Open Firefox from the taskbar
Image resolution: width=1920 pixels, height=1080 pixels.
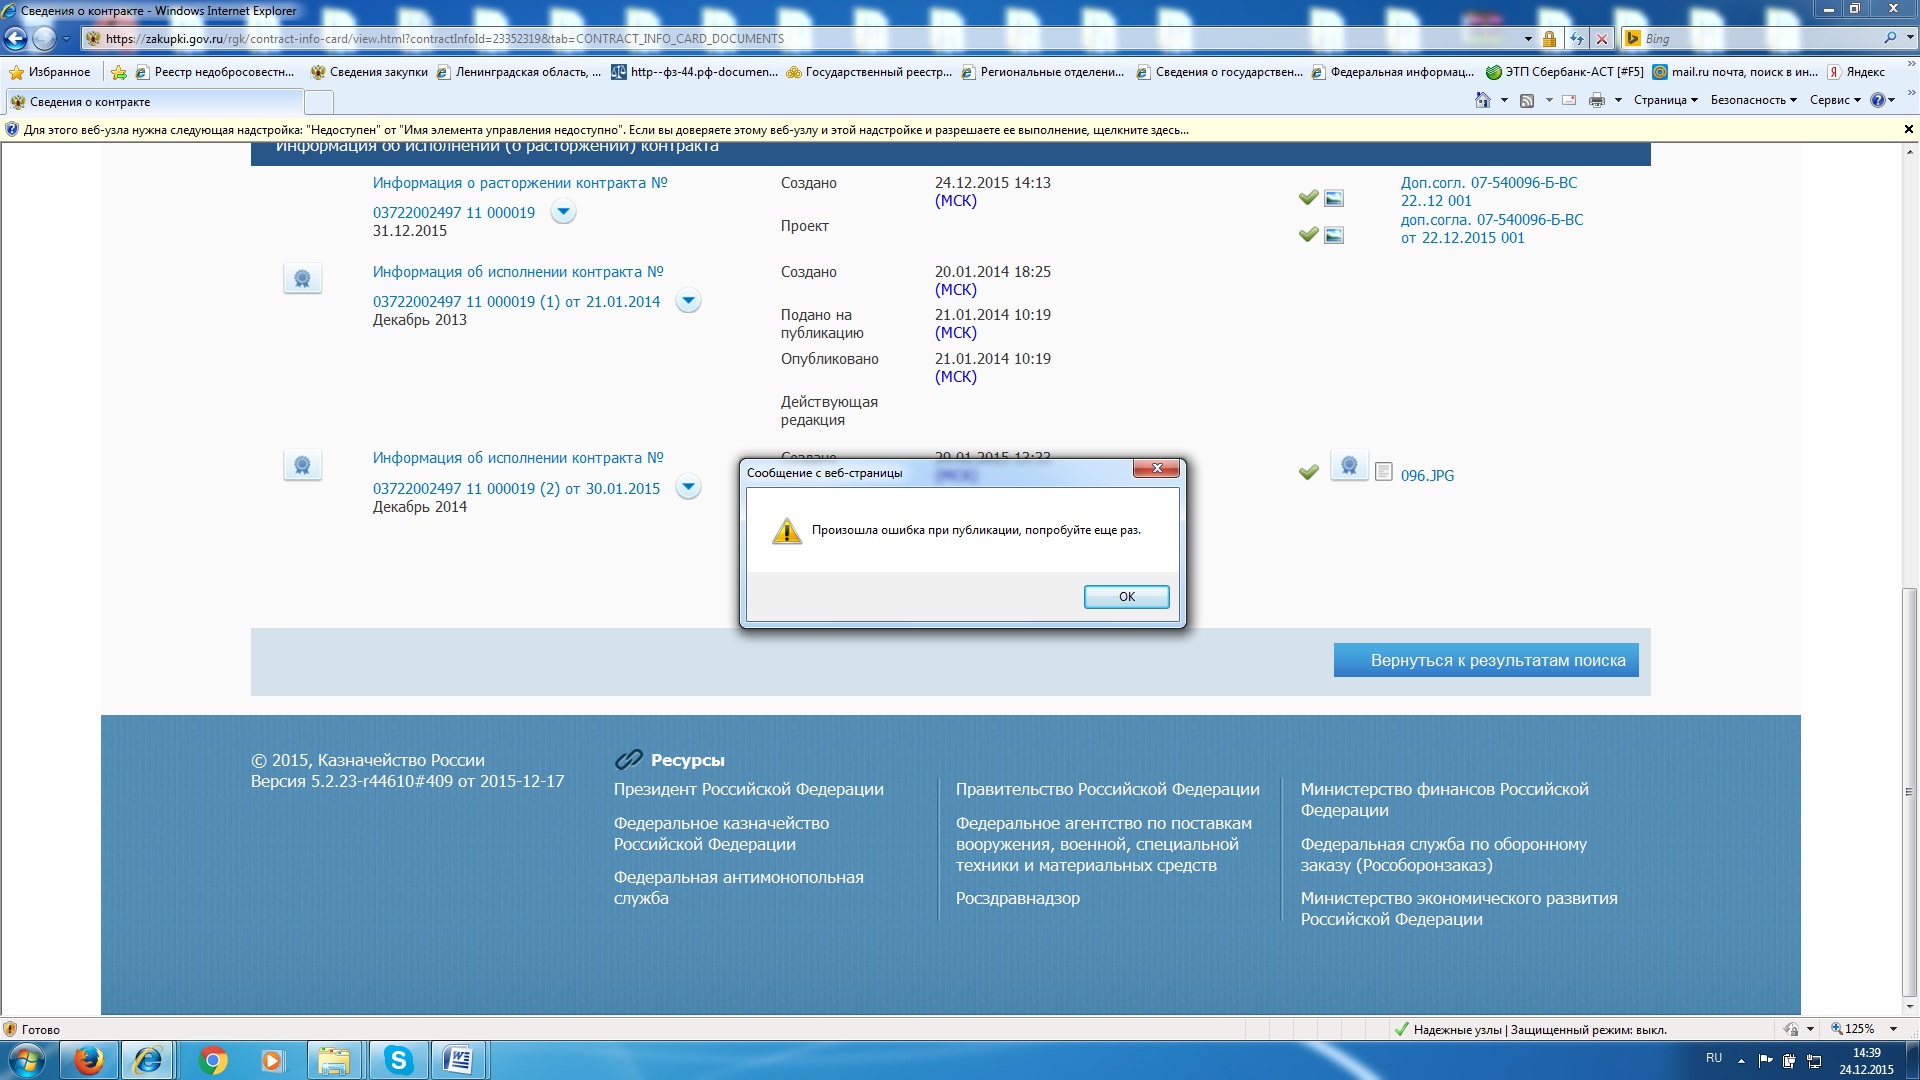point(89,1060)
